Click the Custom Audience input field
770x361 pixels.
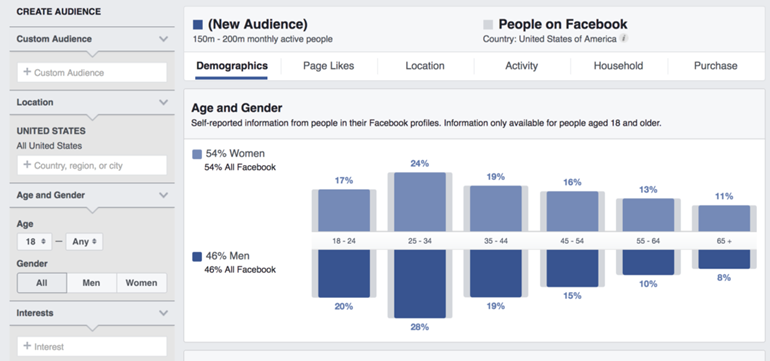coord(92,72)
